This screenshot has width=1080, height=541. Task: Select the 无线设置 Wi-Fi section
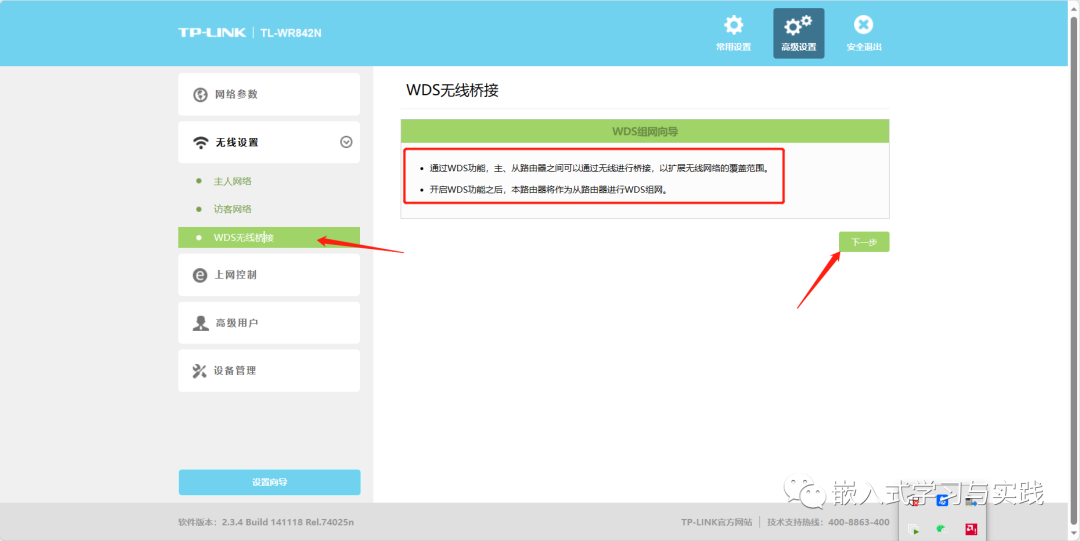click(269, 143)
